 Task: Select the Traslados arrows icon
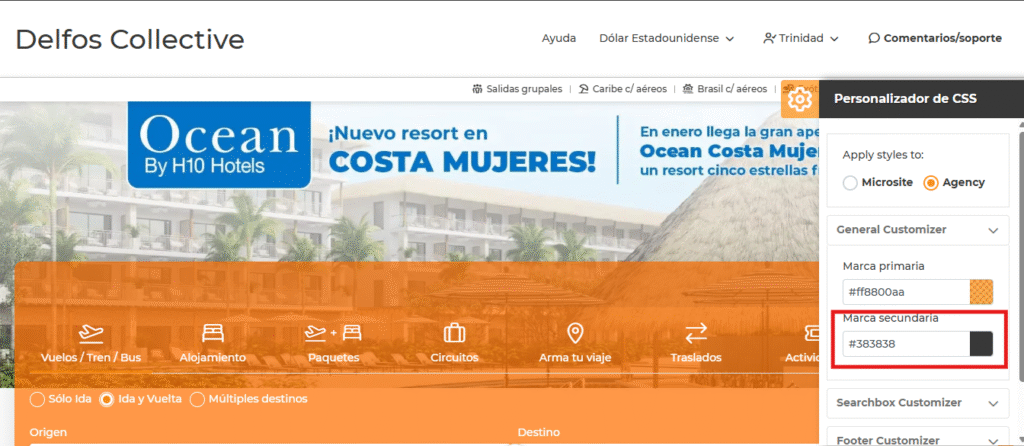coord(696,332)
